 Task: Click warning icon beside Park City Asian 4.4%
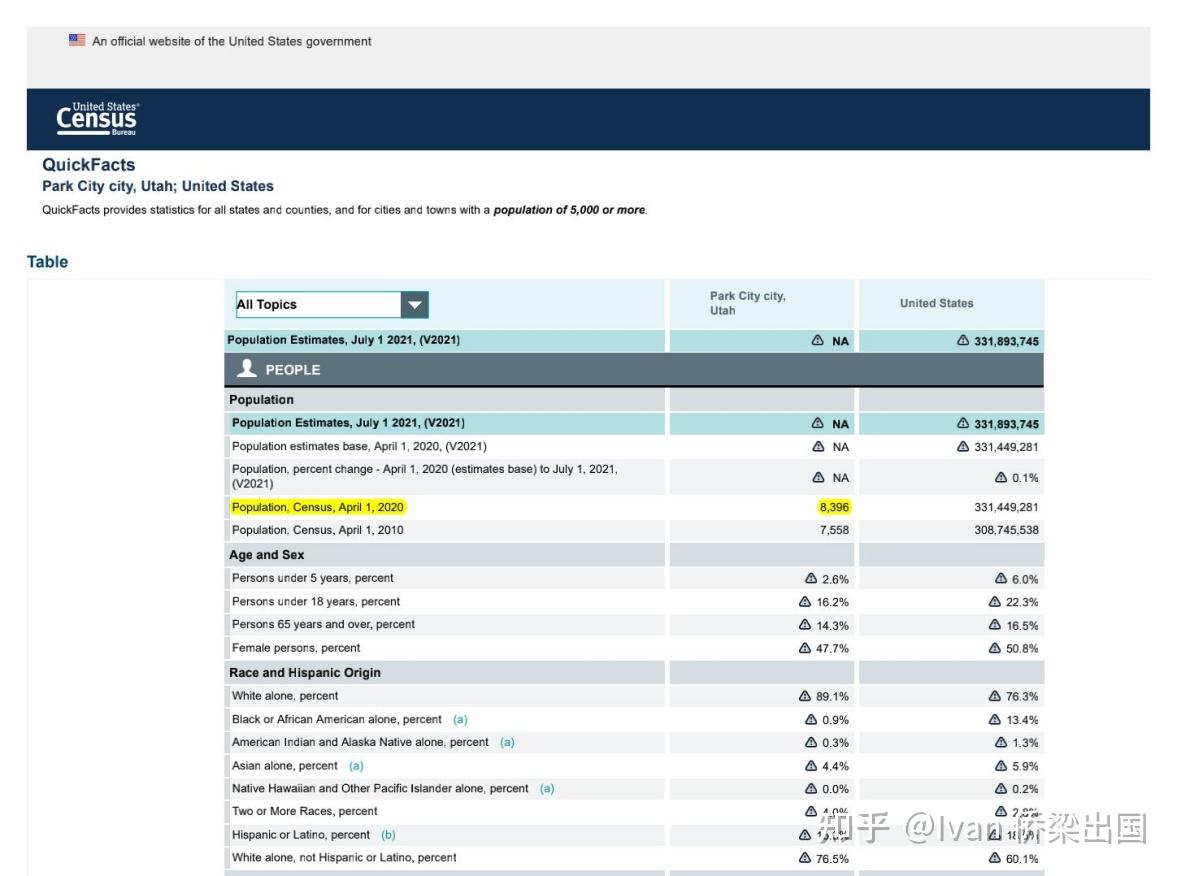point(811,766)
